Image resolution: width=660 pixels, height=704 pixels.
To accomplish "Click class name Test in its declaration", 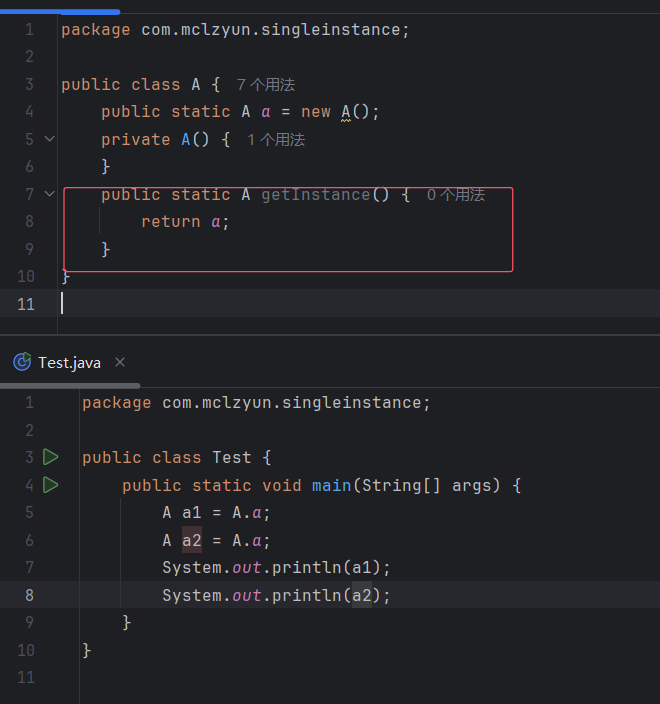I will 232,458.
